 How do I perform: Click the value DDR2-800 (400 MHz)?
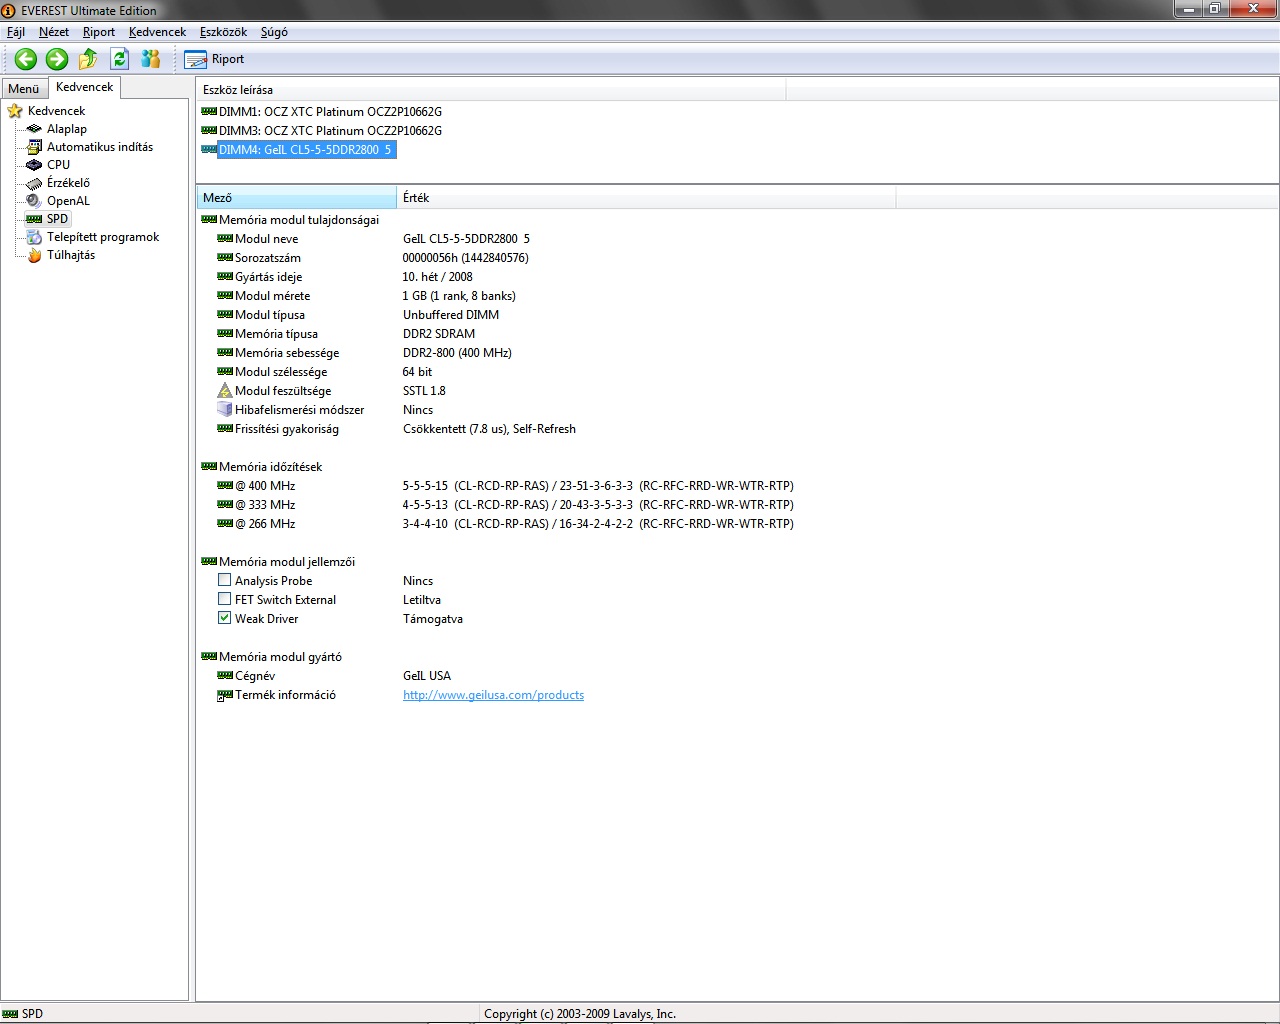[x=457, y=353]
